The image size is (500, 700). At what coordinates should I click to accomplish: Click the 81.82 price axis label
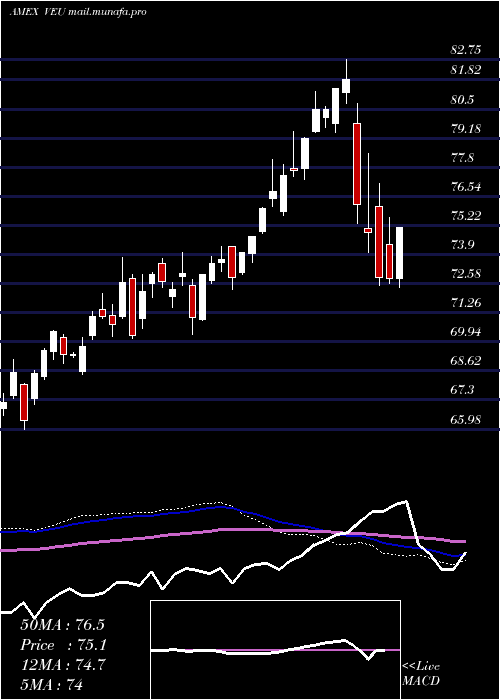click(x=466, y=70)
